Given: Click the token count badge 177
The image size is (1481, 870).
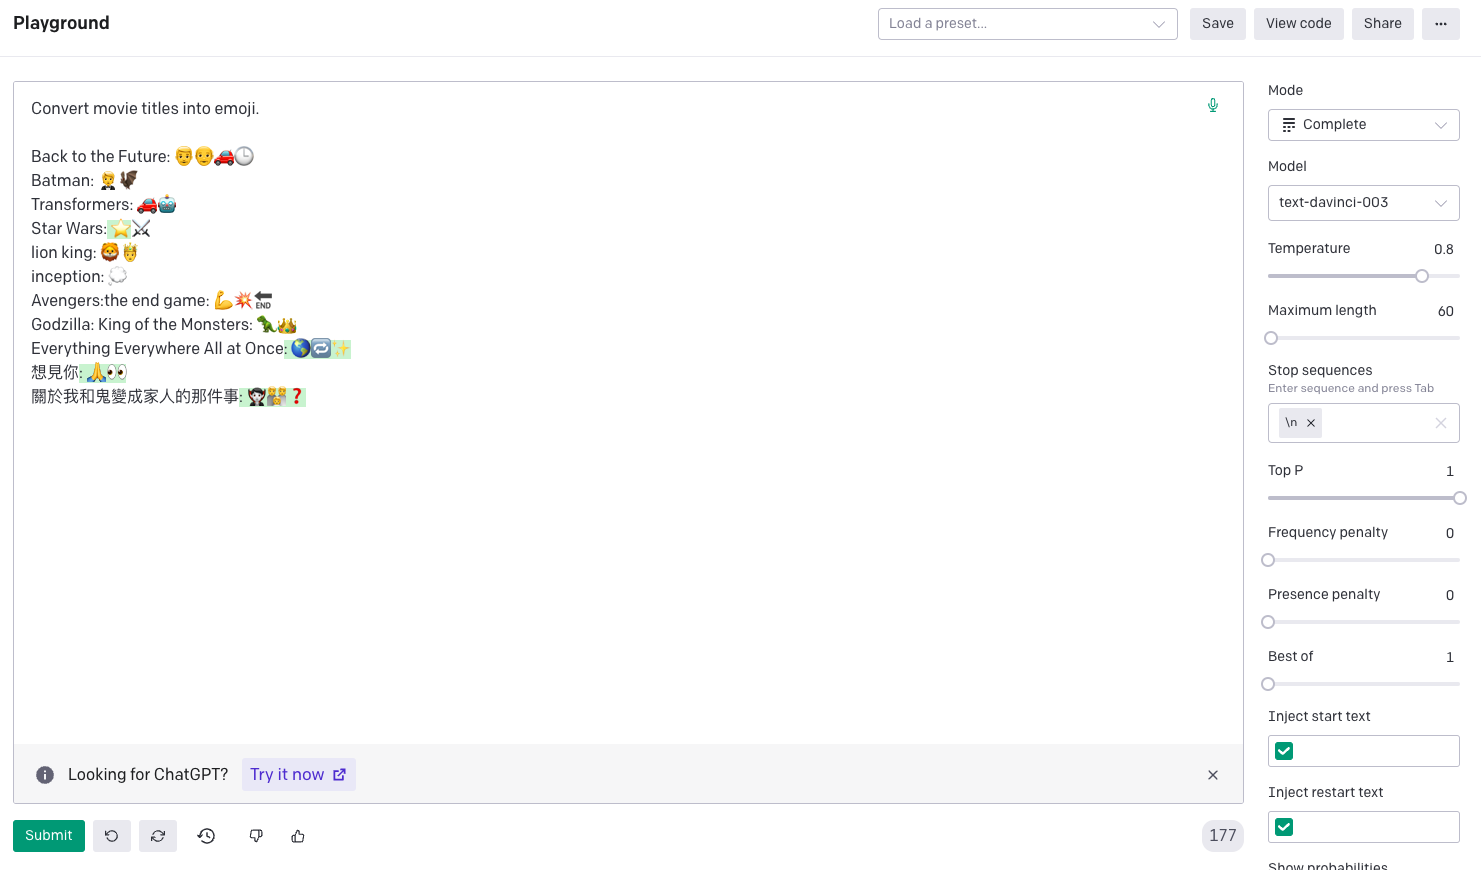Looking at the screenshot, I should (x=1223, y=836).
